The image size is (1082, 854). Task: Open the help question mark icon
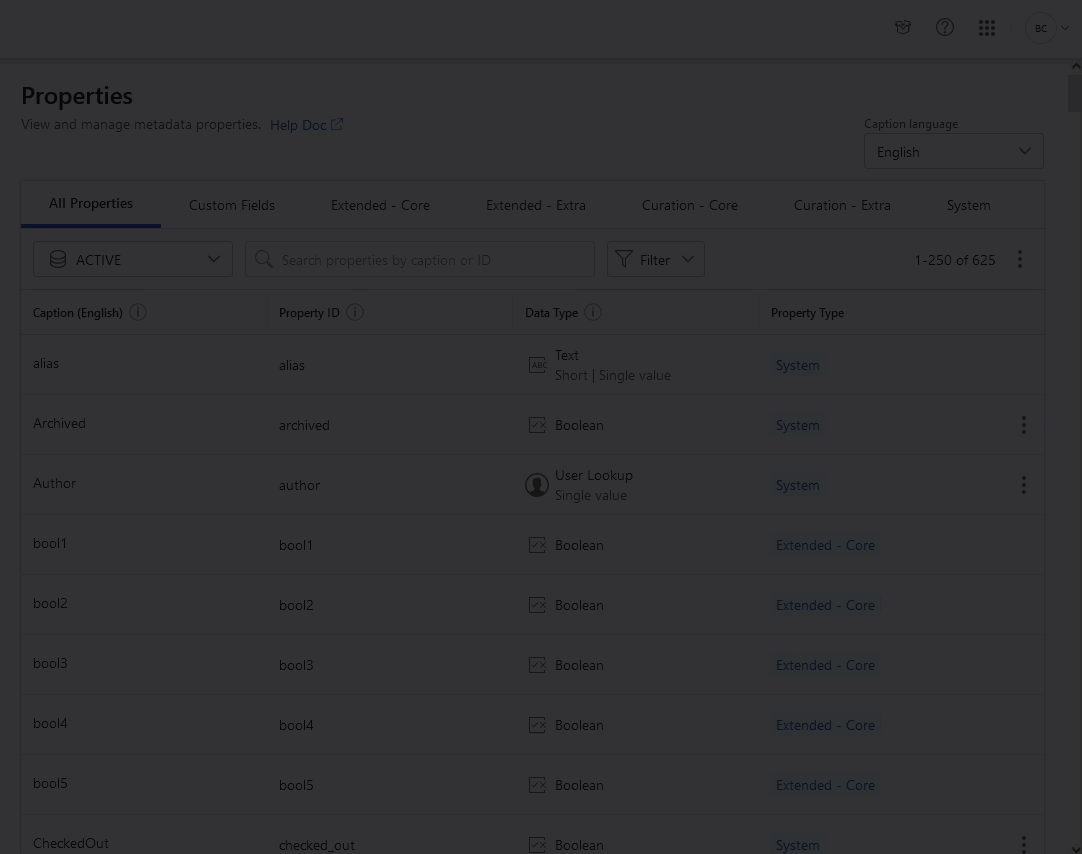pos(944,28)
